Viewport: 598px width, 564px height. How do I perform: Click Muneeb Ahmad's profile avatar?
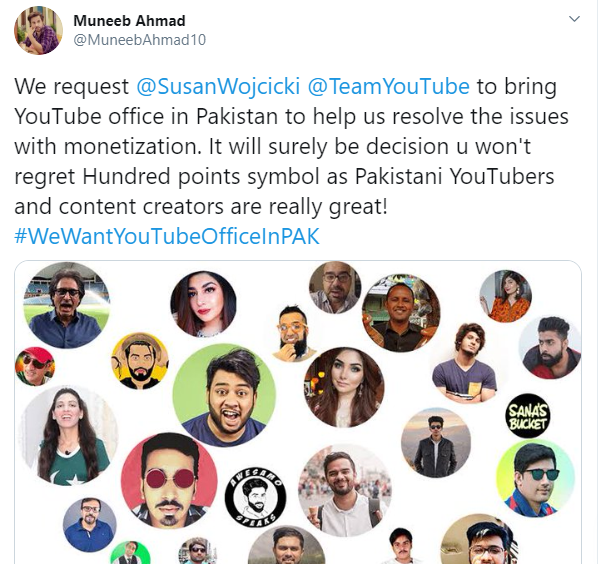pyautogui.click(x=38, y=31)
